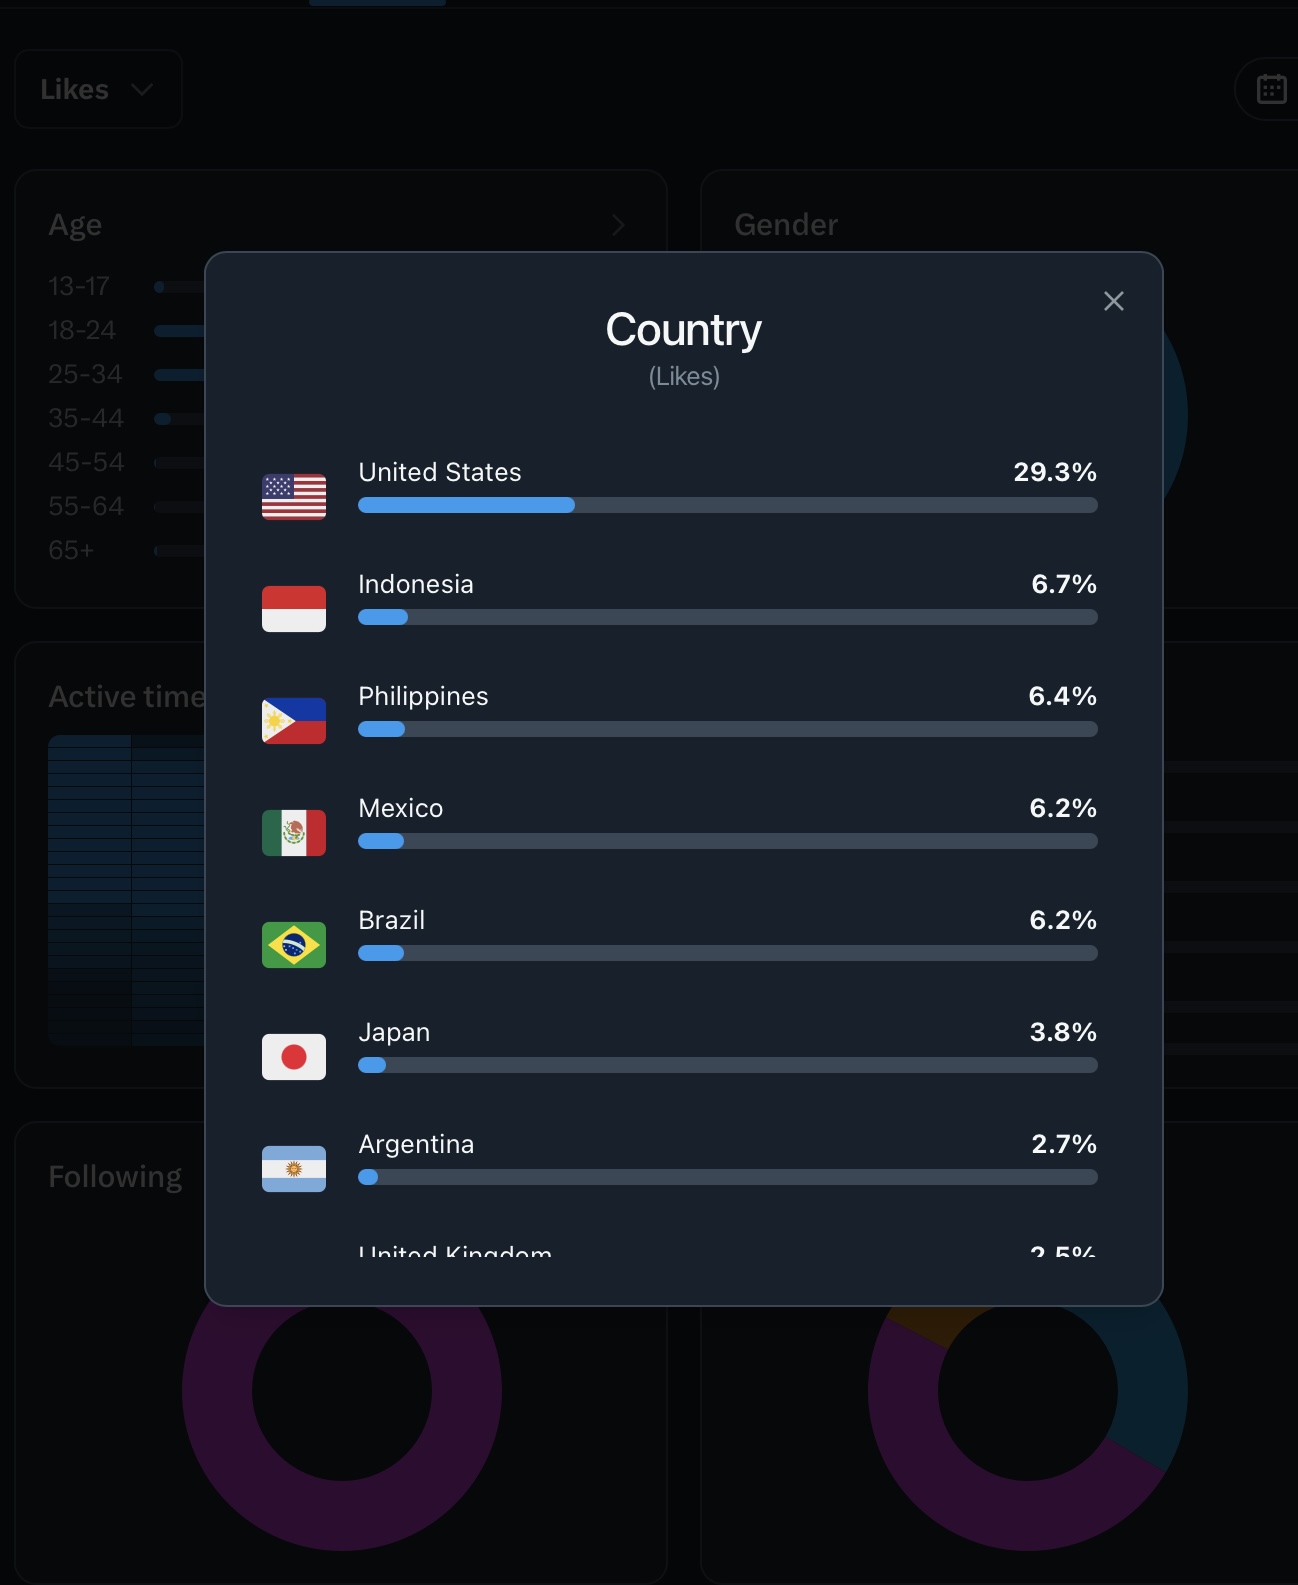Click the Country dialog title

(684, 330)
